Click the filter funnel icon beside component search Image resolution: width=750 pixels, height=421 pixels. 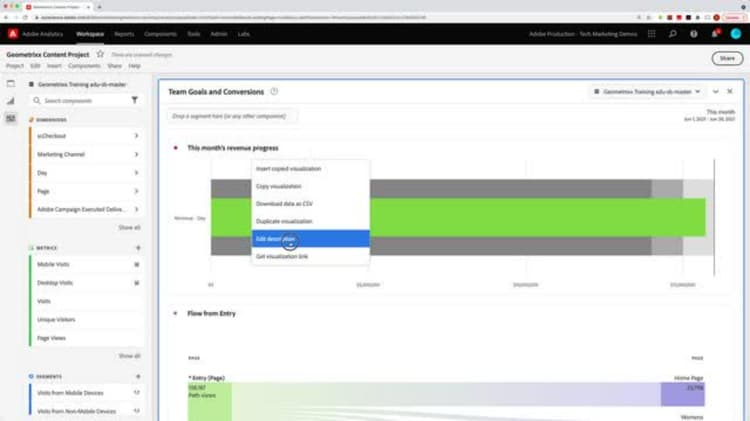coord(134,100)
